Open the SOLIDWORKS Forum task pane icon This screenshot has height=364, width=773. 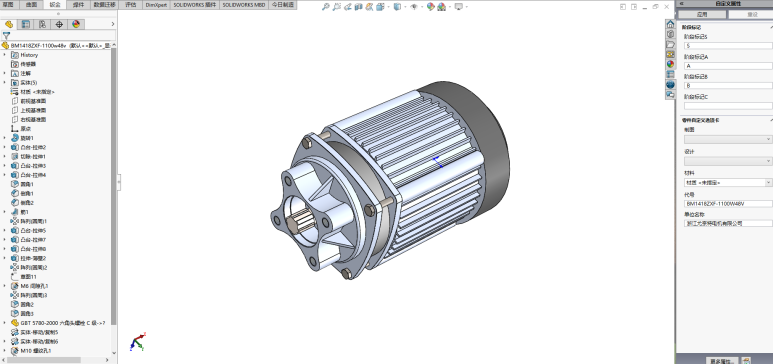point(670,95)
